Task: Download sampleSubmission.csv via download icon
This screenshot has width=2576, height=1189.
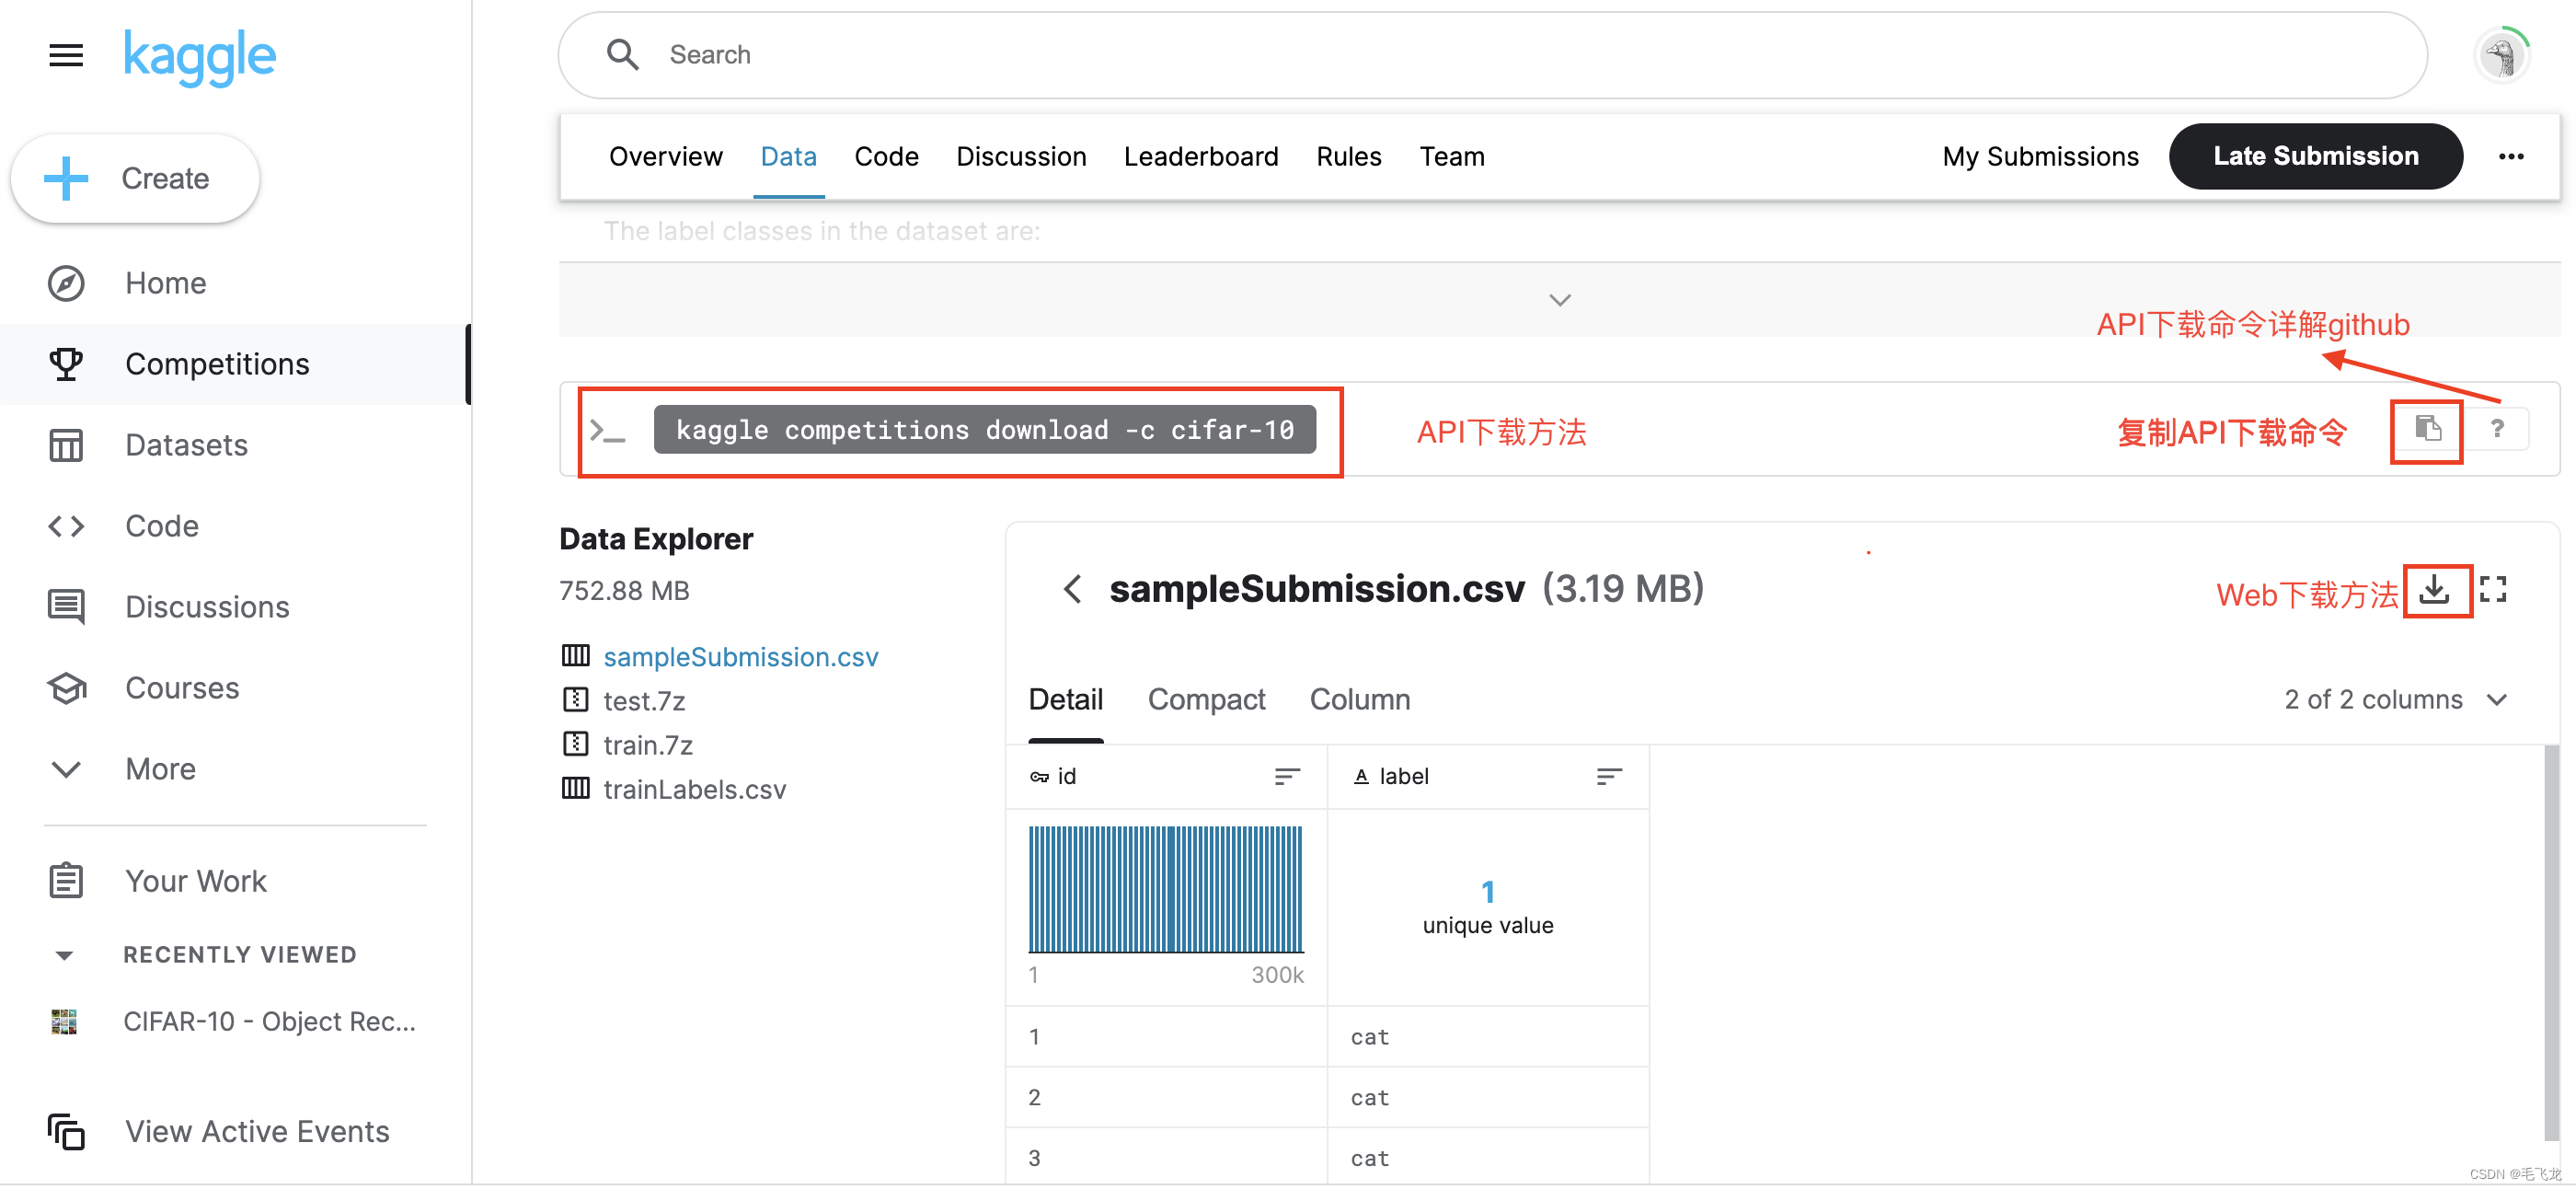Action: click(2434, 590)
